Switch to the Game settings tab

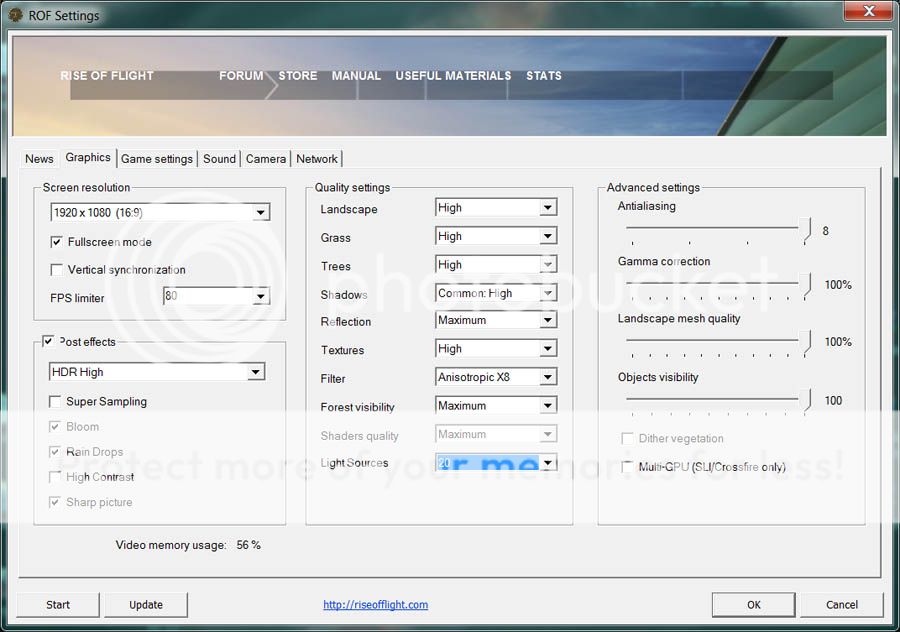(x=157, y=159)
